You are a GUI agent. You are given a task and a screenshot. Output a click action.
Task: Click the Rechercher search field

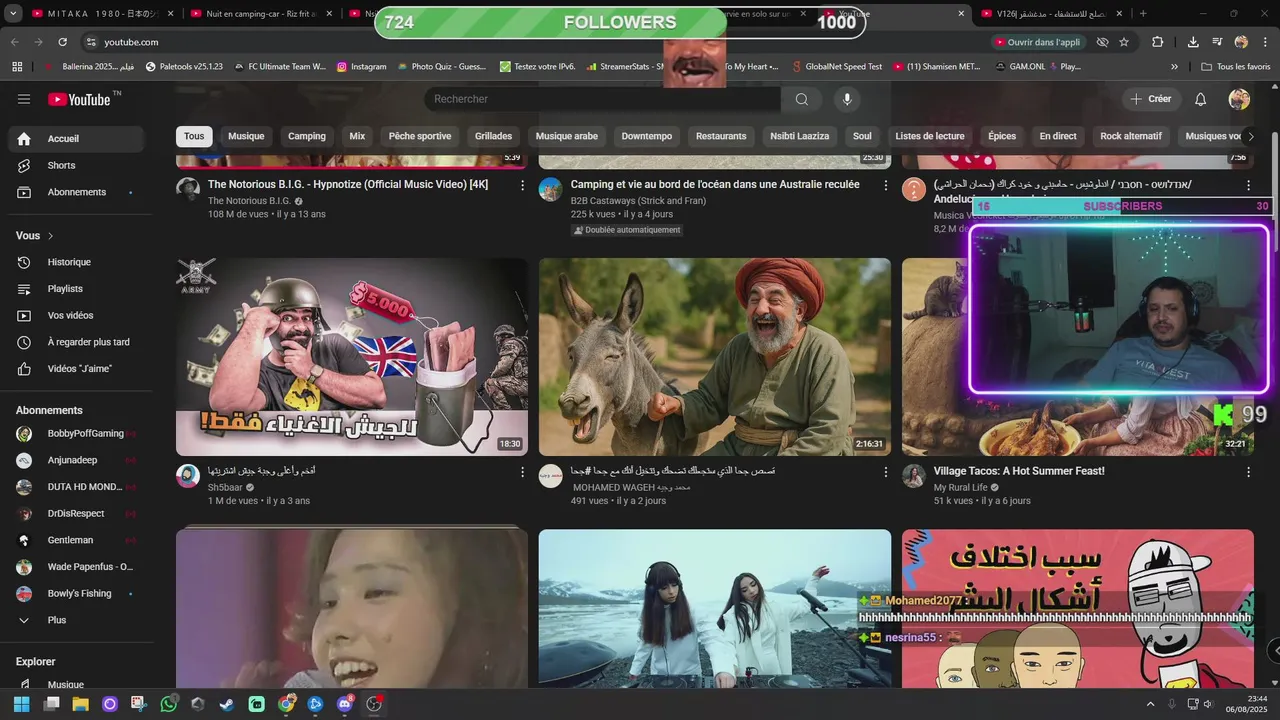pos(602,99)
